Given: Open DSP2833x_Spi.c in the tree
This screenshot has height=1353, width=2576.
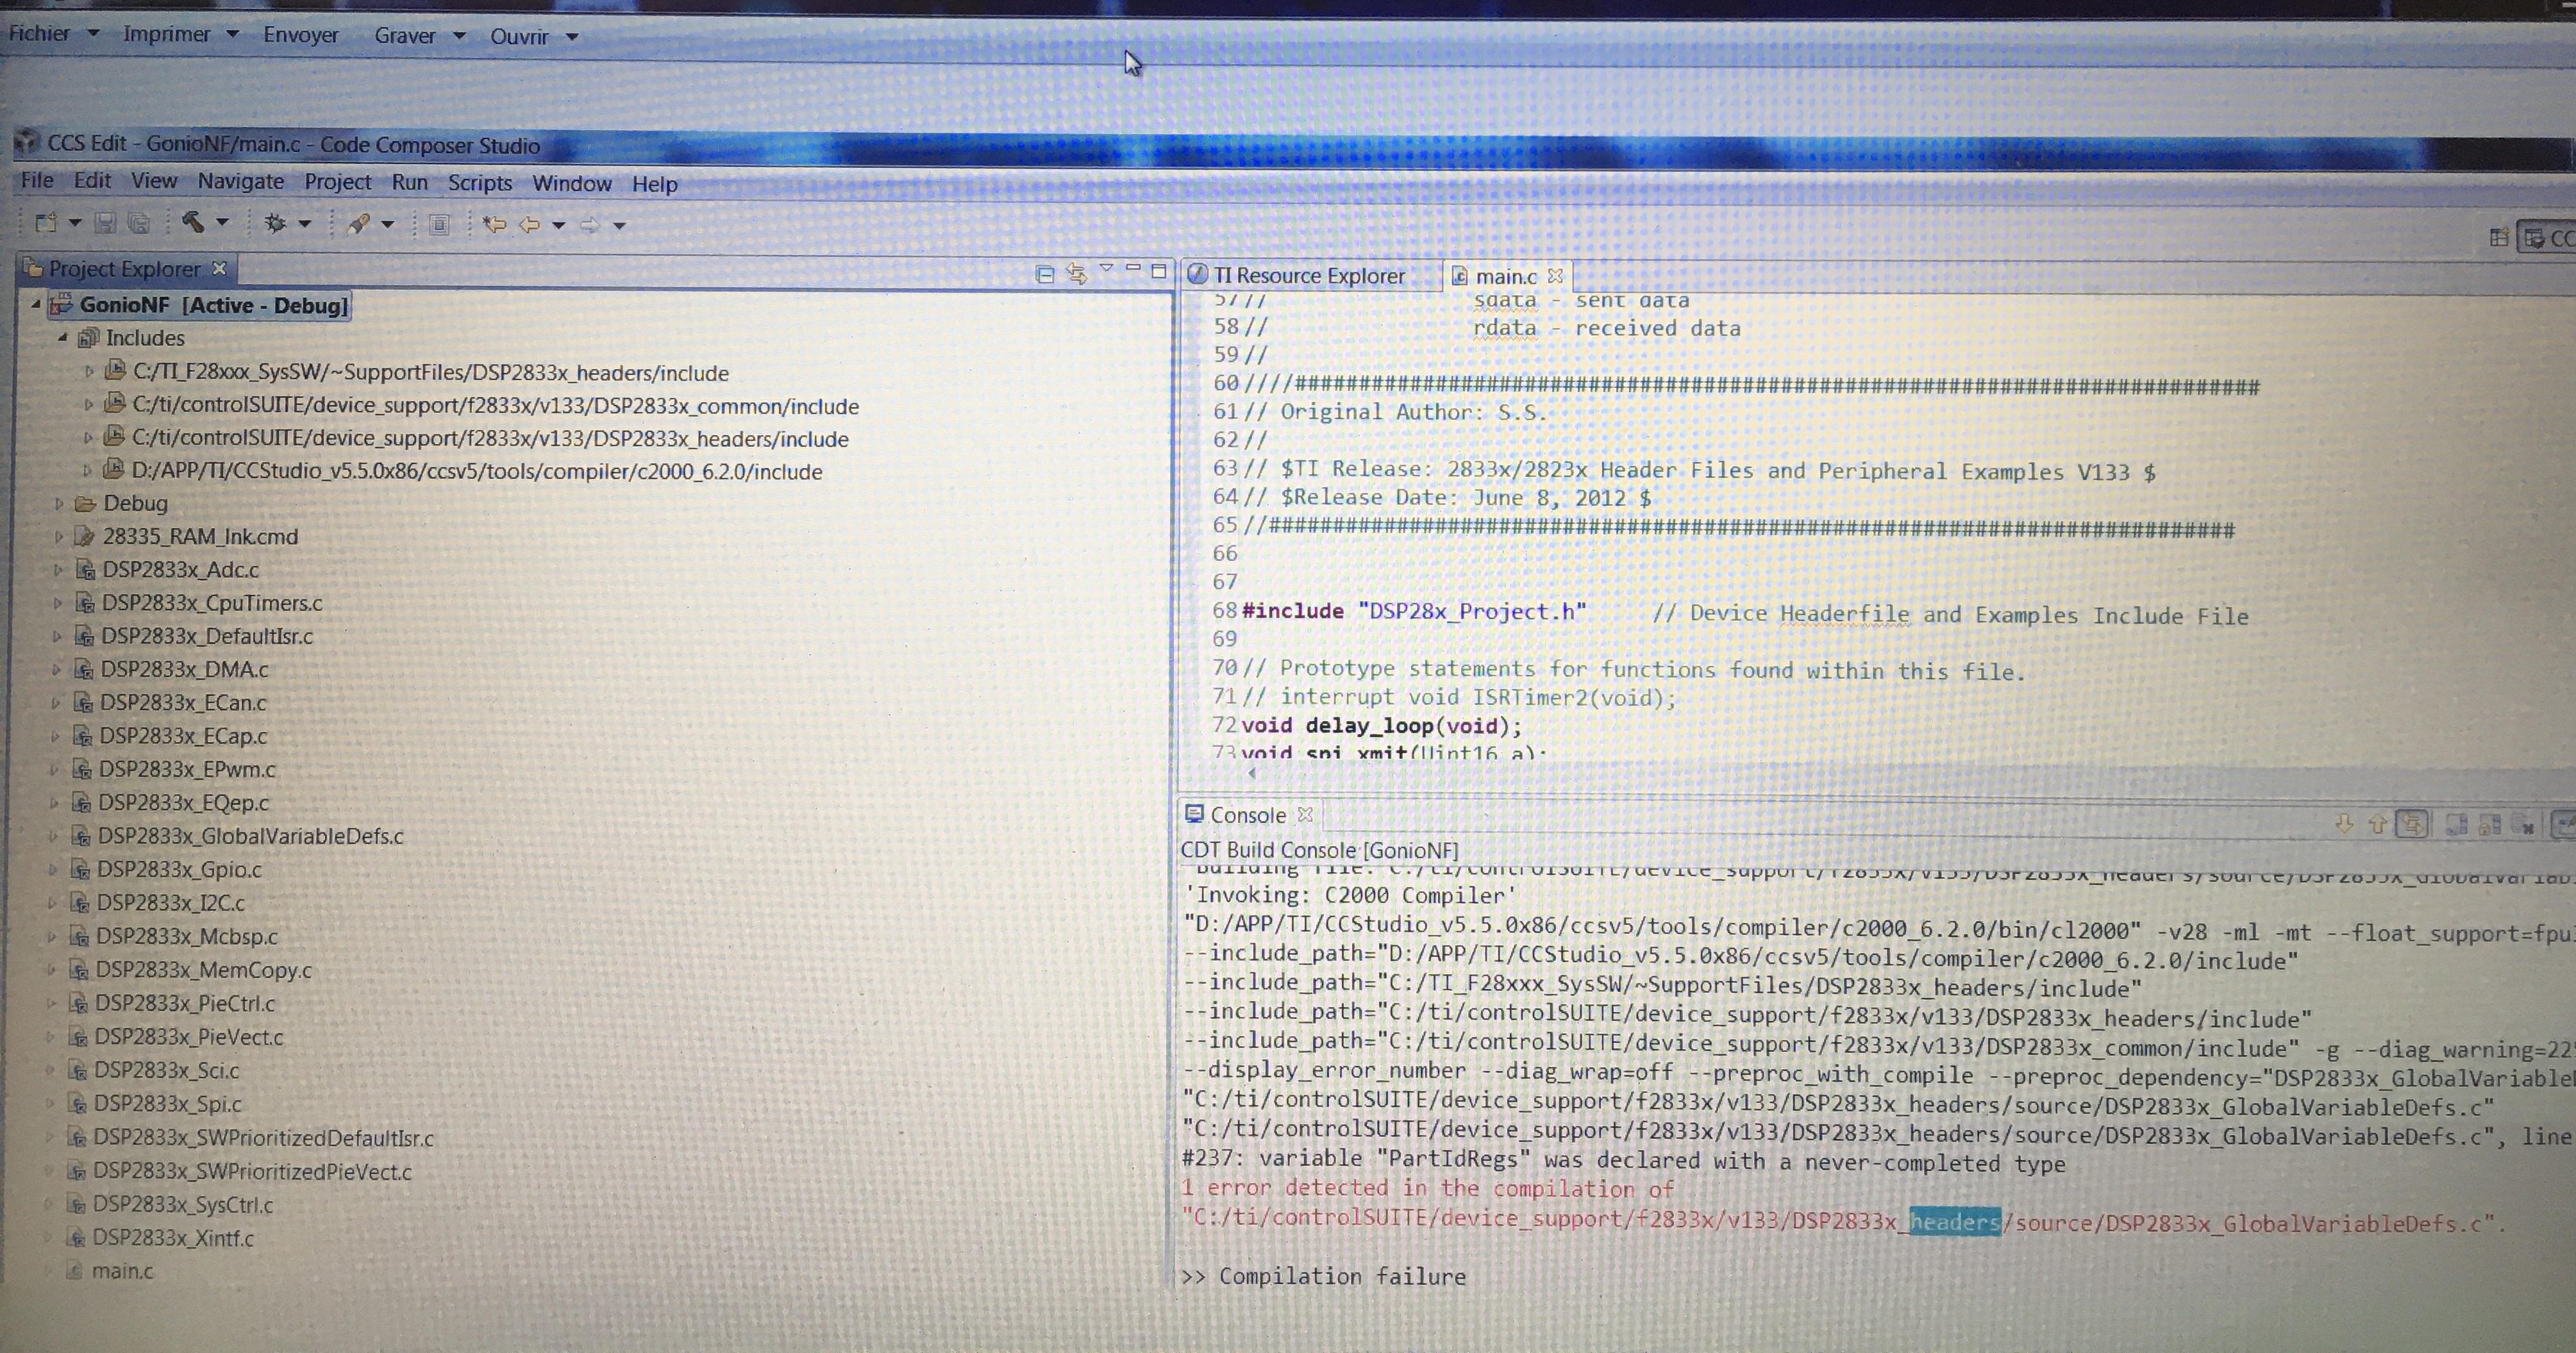Looking at the screenshot, I should click(167, 1104).
